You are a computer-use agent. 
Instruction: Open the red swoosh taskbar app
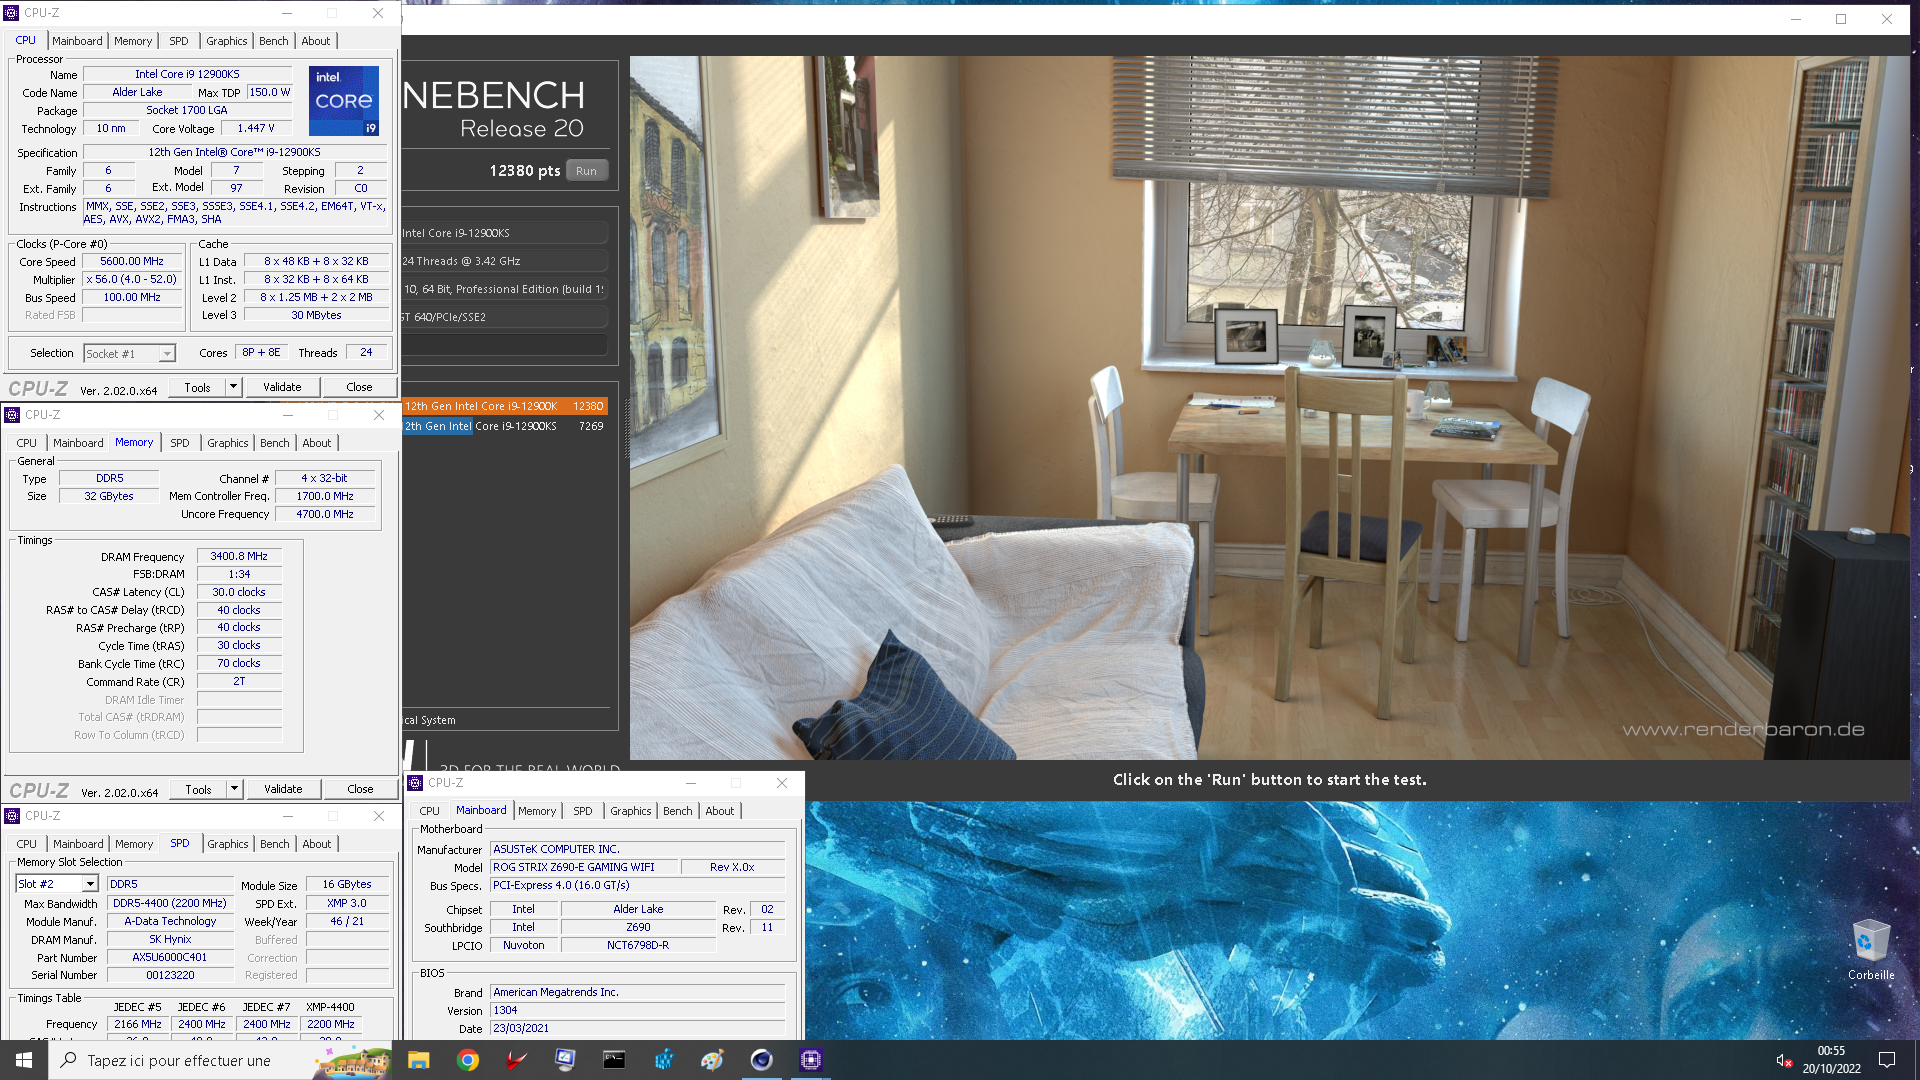pyautogui.click(x=517, y=1060)
